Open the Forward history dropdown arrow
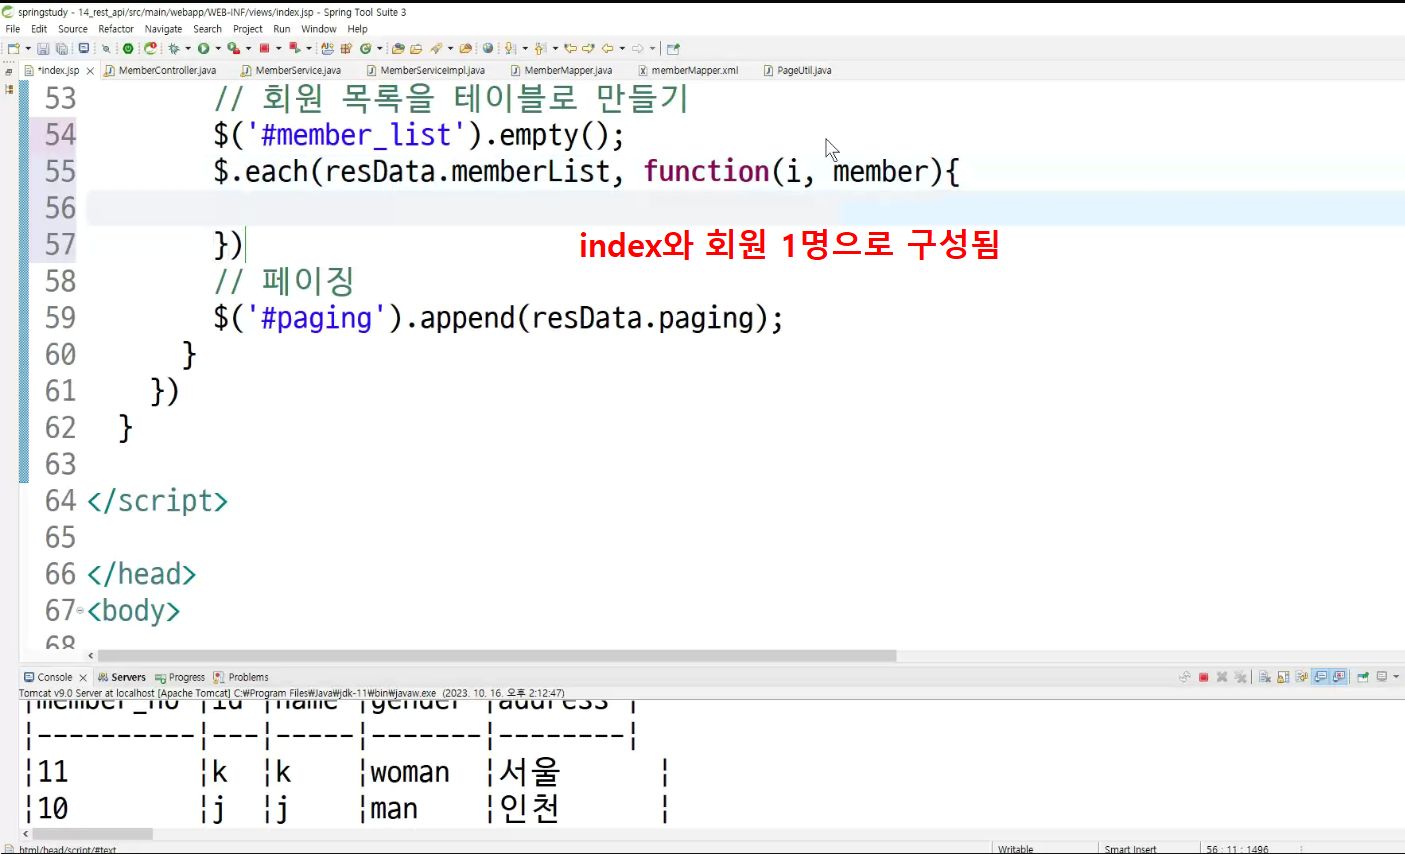1405x854 pixels. click(x=652, y=48)
